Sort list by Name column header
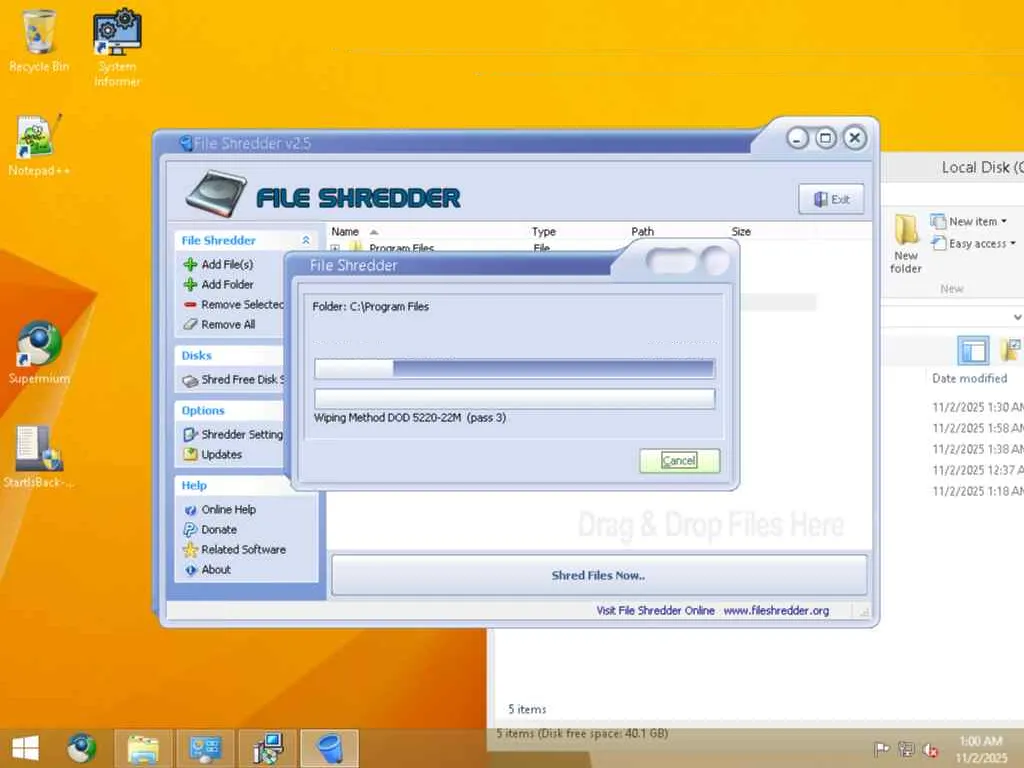This screenshot has height=768, width=1024. pos(345,232)
